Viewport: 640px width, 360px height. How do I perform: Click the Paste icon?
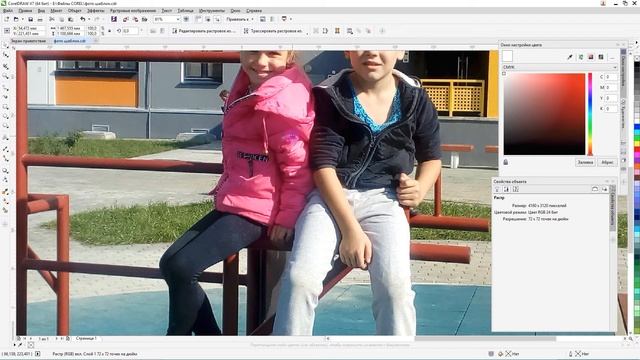point(71,19)
